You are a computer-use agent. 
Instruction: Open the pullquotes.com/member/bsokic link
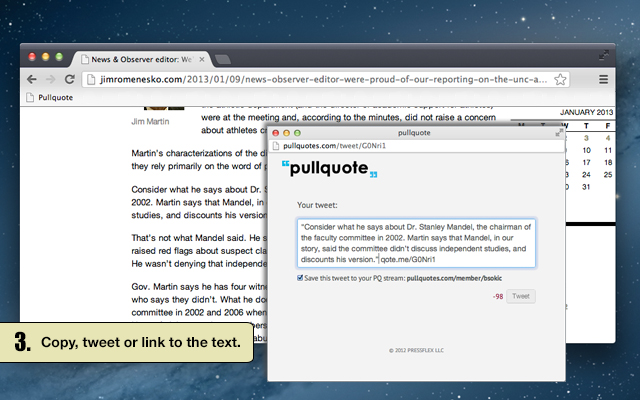pyautogui.click(x=454, y=278)
